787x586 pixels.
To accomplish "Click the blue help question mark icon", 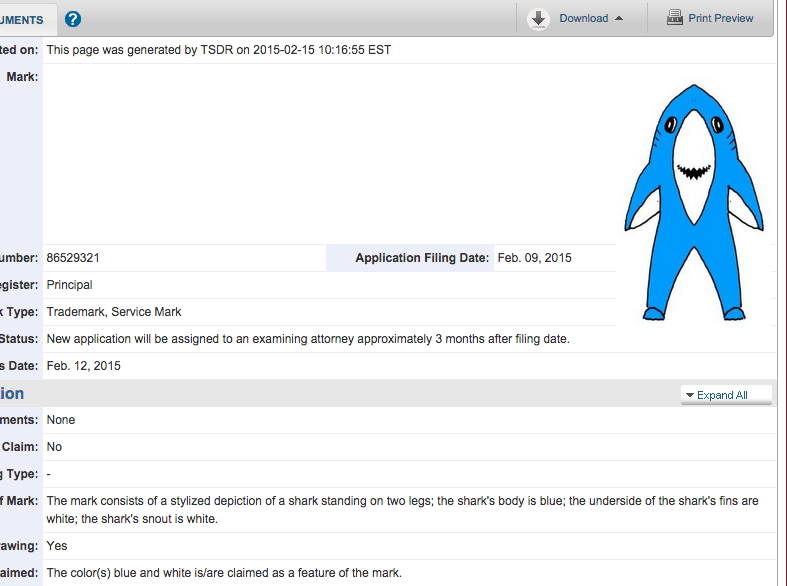I will (x=73, y=19).
